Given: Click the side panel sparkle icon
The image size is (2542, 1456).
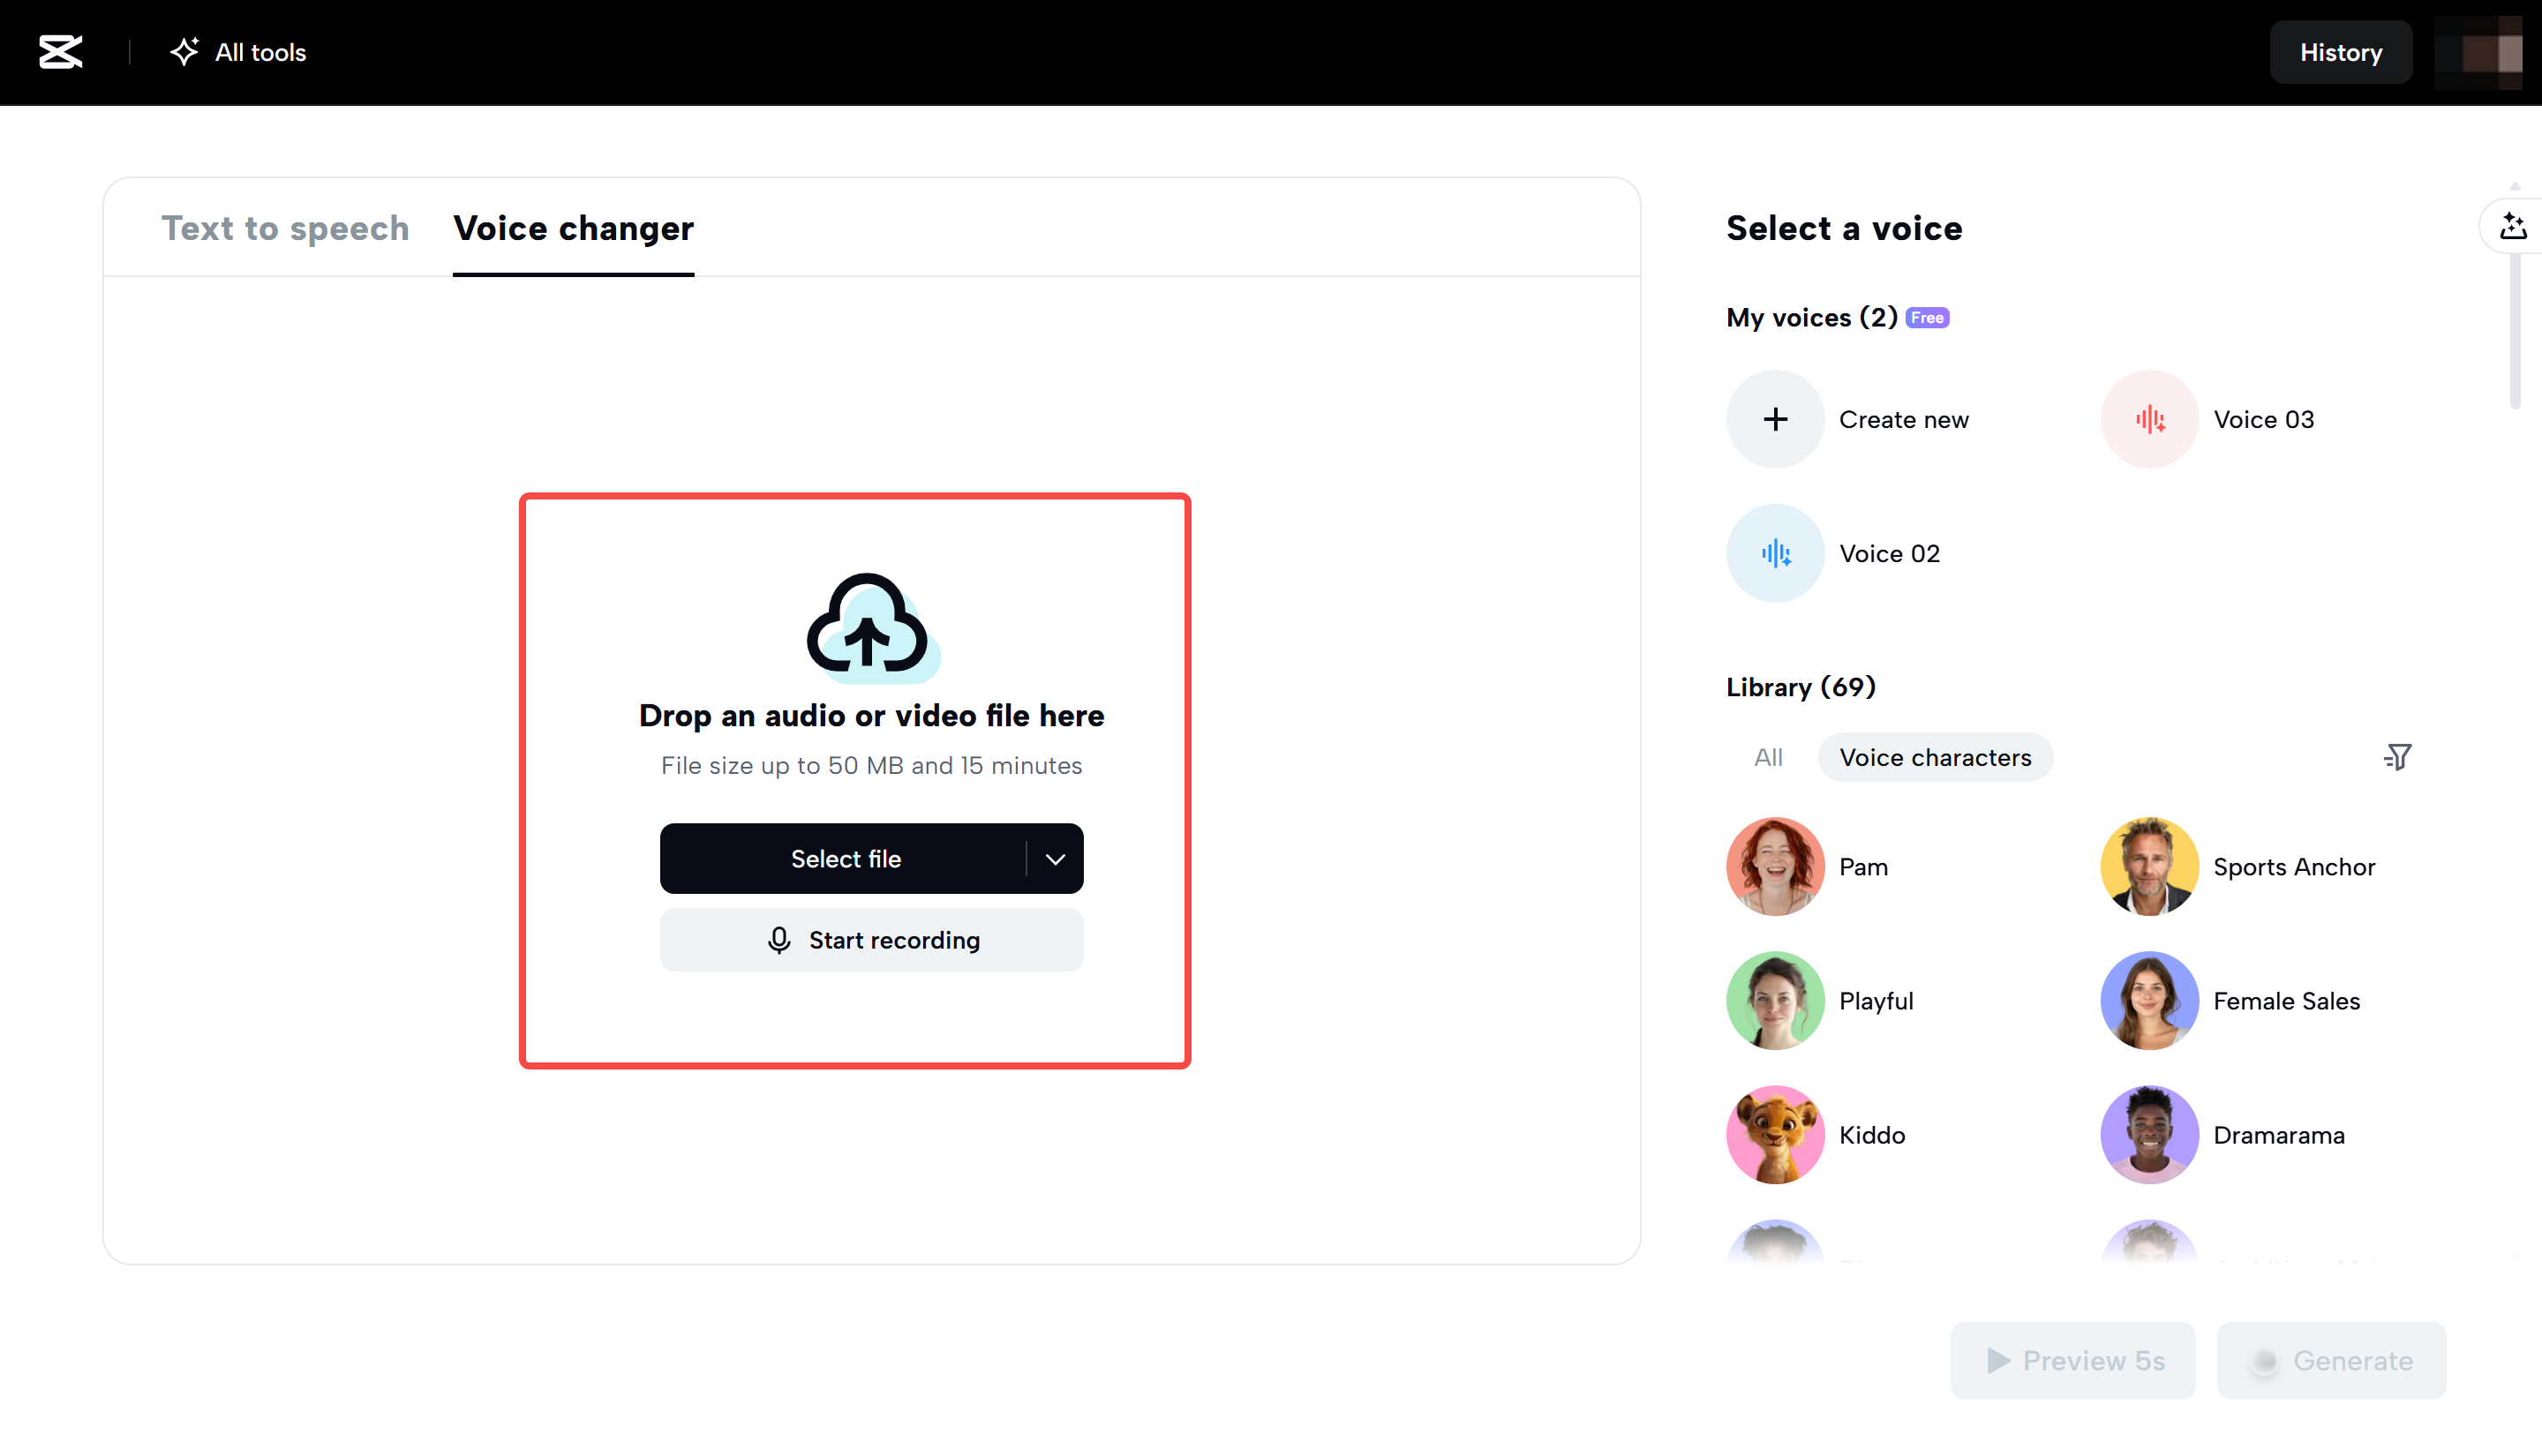Looking at the screenshot, I should (x=2513, y=227).
